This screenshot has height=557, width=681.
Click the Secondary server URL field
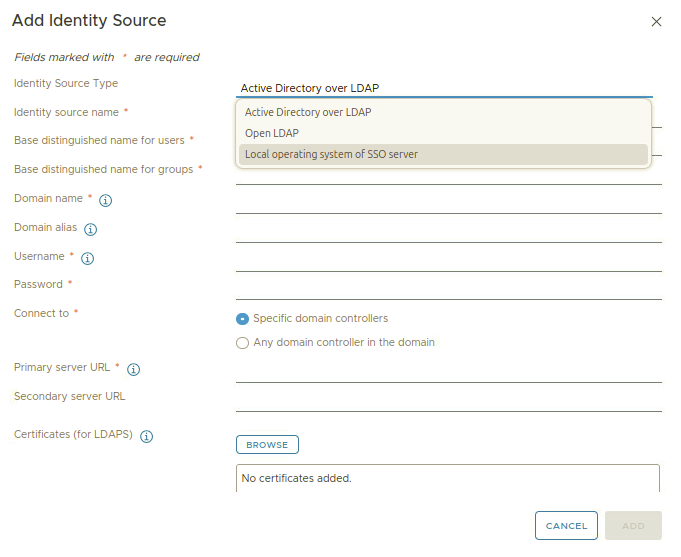449,401
